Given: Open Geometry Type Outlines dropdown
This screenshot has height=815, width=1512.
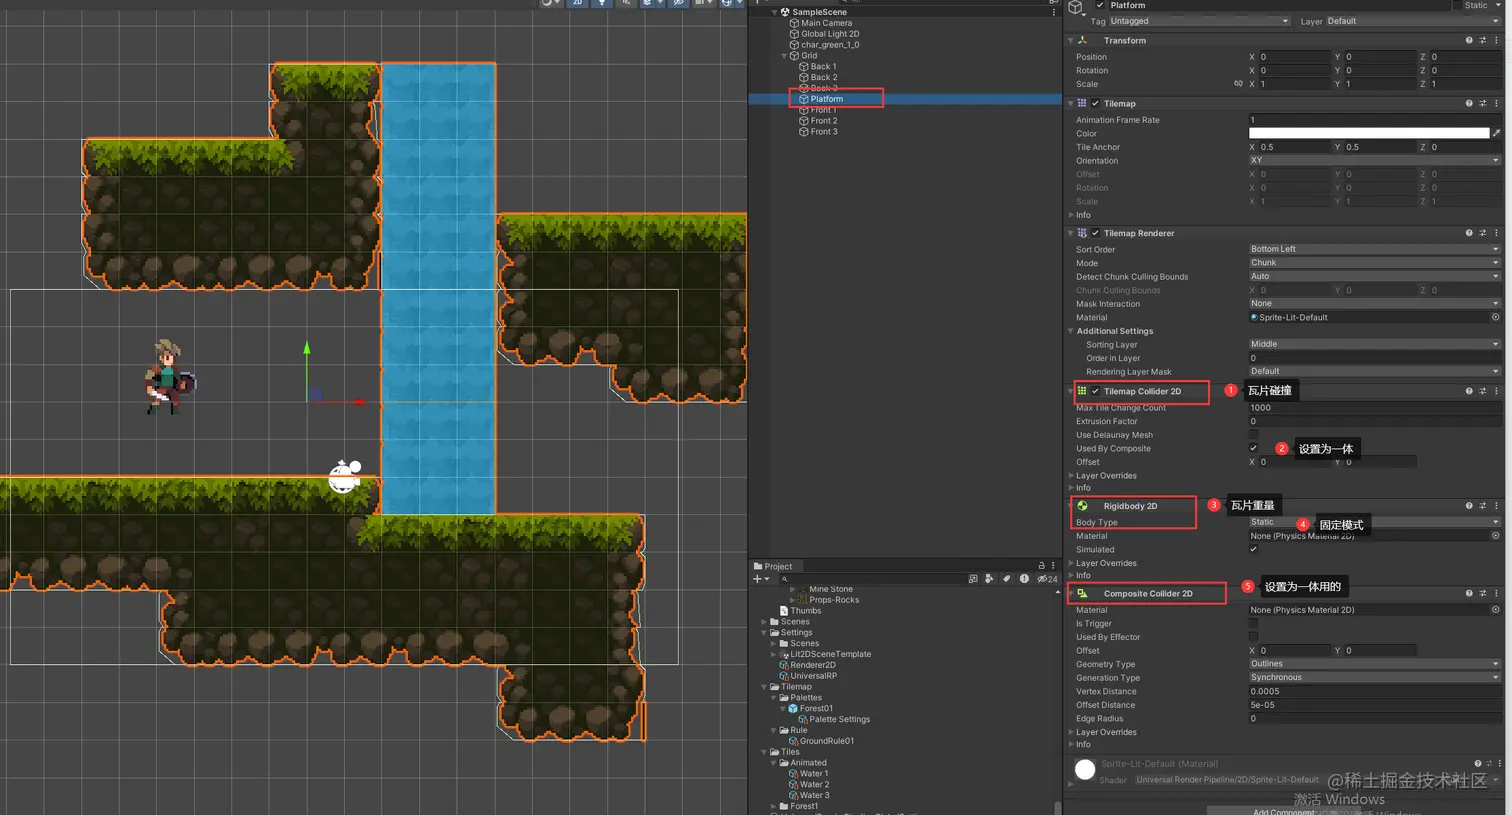Looking at the screenshot, I should coord(1375,664).
